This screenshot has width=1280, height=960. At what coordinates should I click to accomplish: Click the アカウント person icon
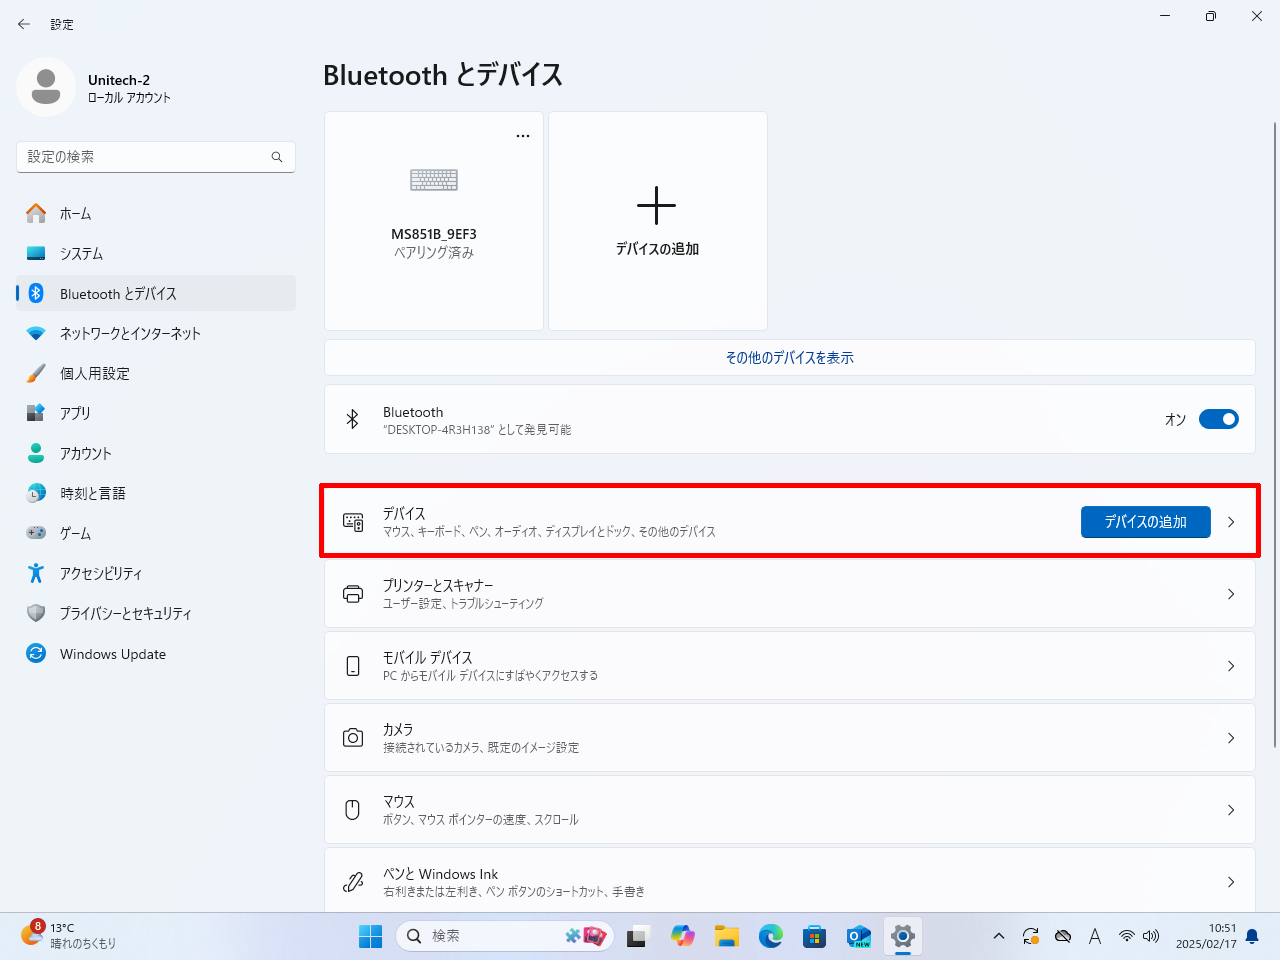(36, 453)
